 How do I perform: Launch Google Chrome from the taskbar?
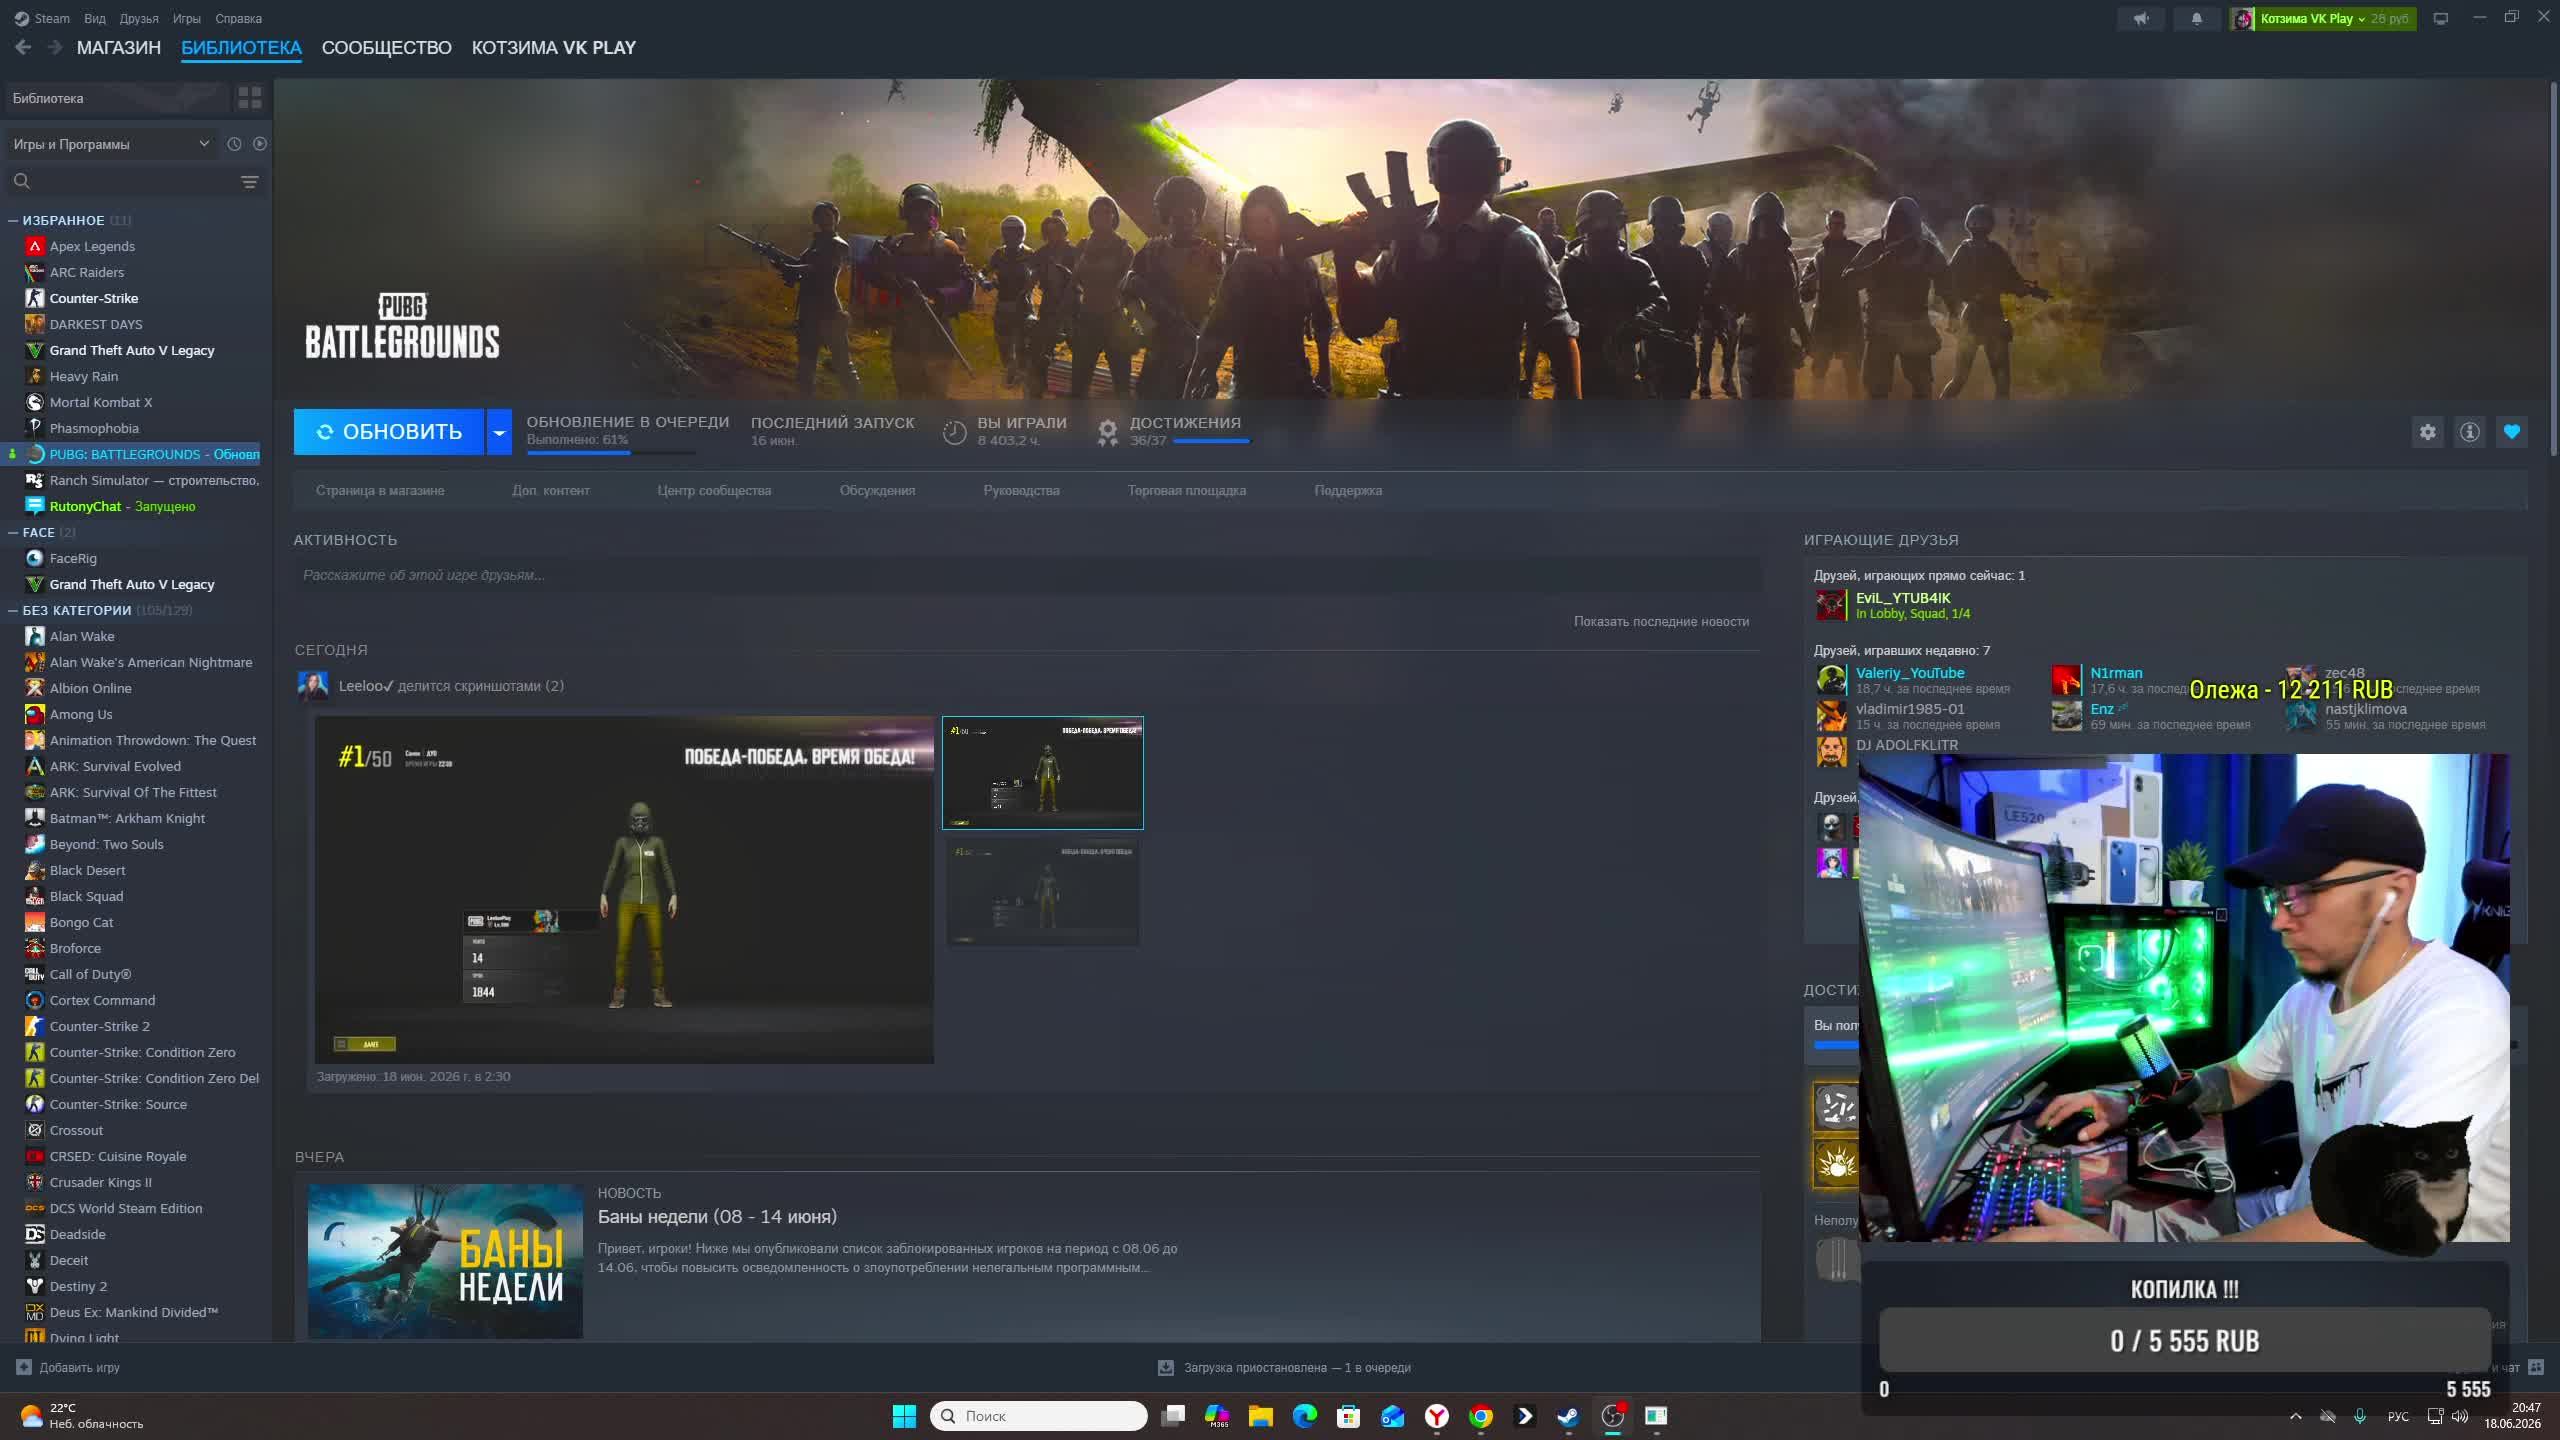click(x=1481, y=1416)
